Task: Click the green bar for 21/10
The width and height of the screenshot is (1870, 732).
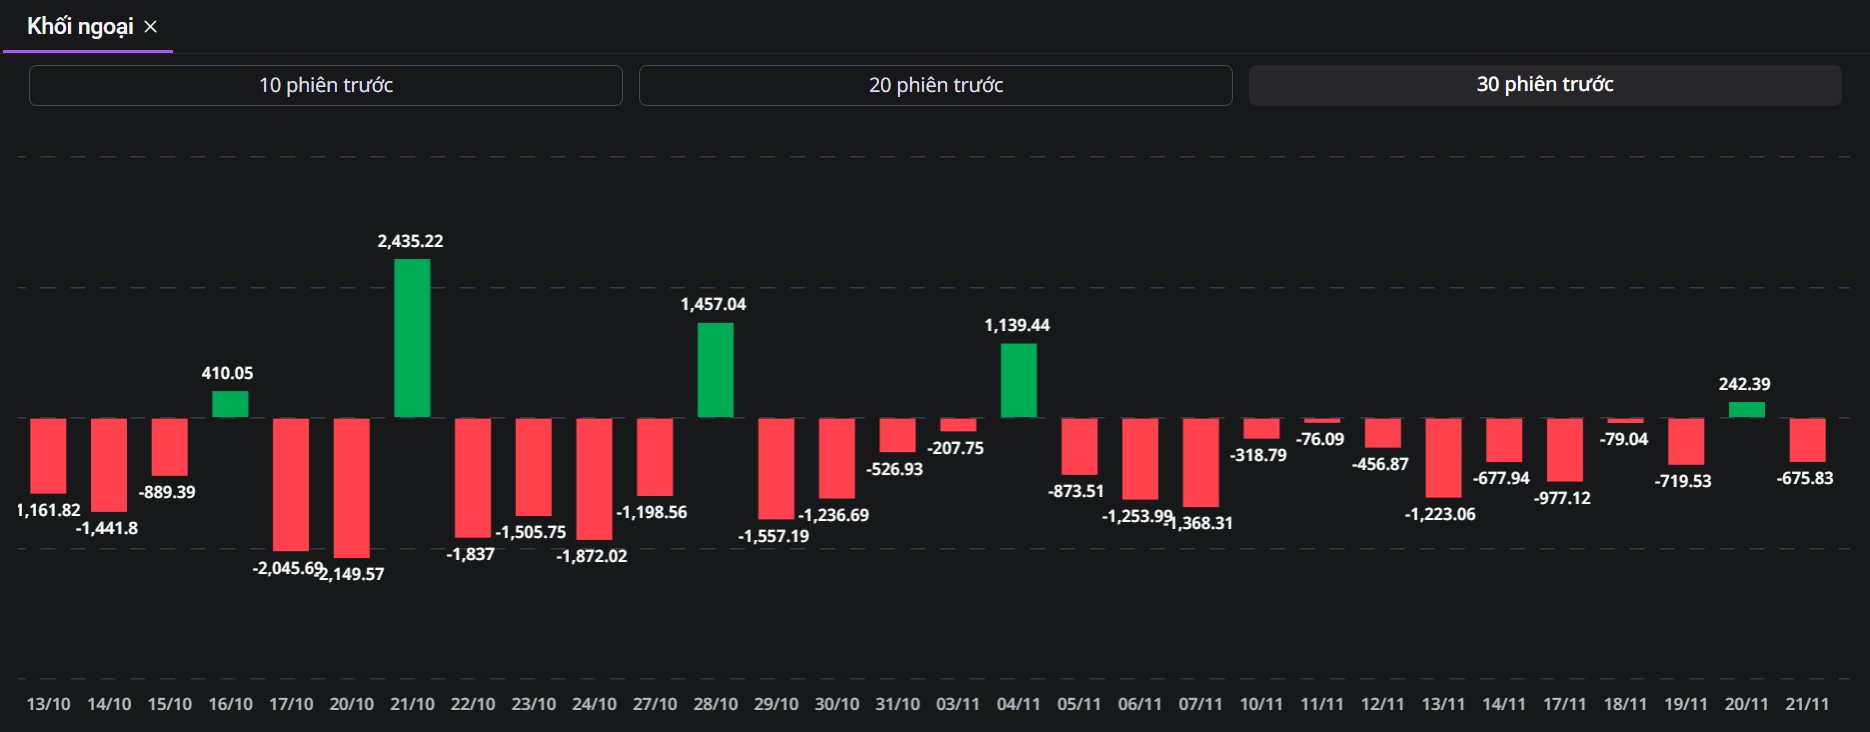Action: 412,338
